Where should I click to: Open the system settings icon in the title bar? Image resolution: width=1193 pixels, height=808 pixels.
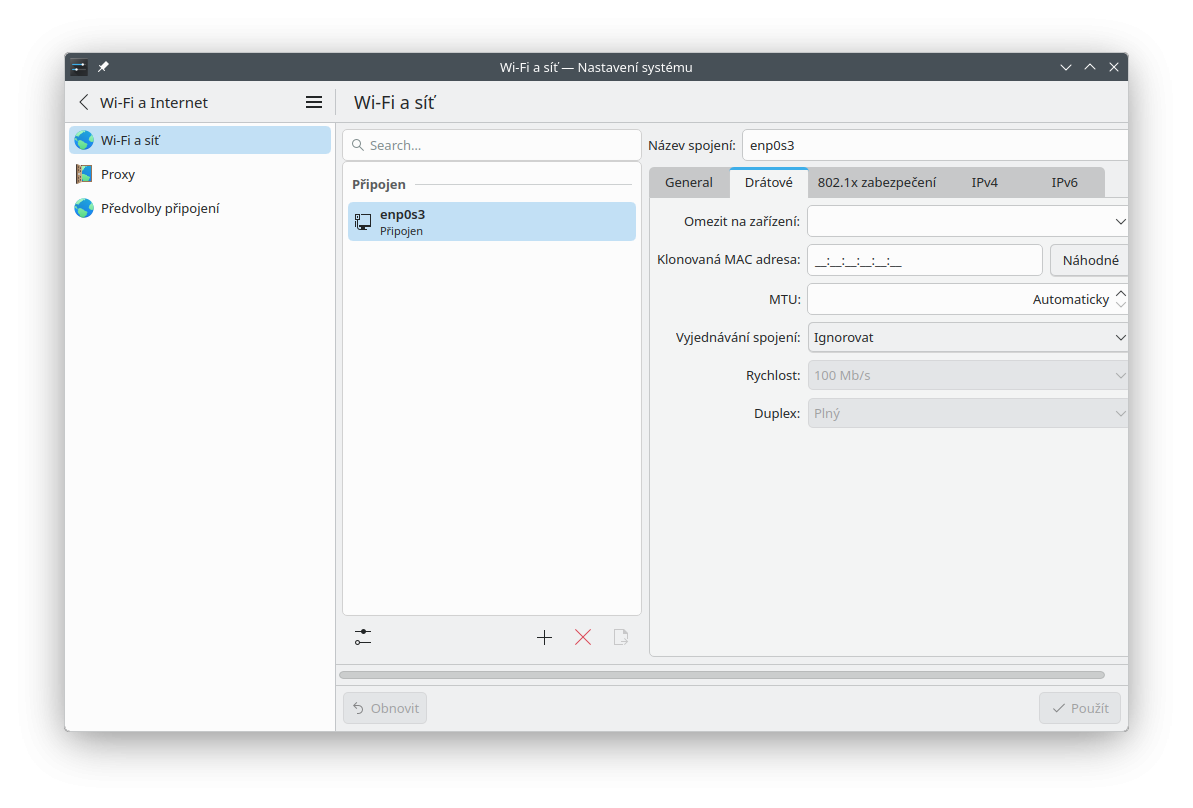tap(79, 67)
